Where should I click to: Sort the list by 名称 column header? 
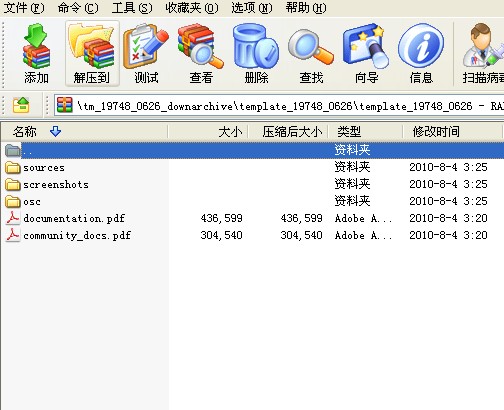(84, 132)
